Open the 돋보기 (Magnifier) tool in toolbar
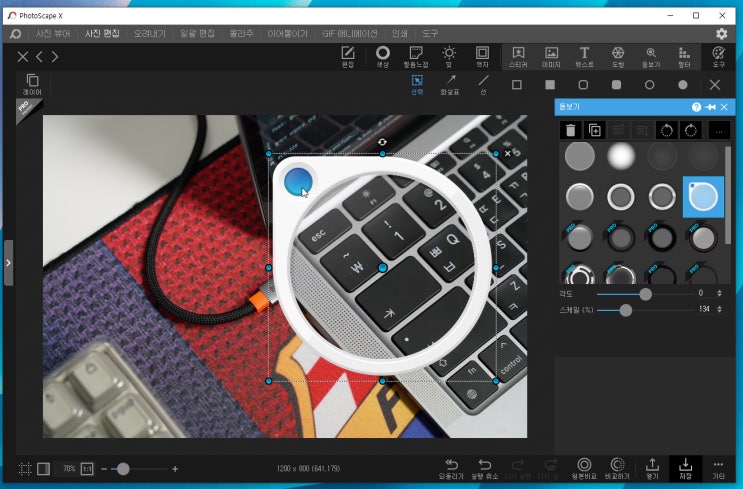The width and height of the screenshot is (743, 489). 651,57
